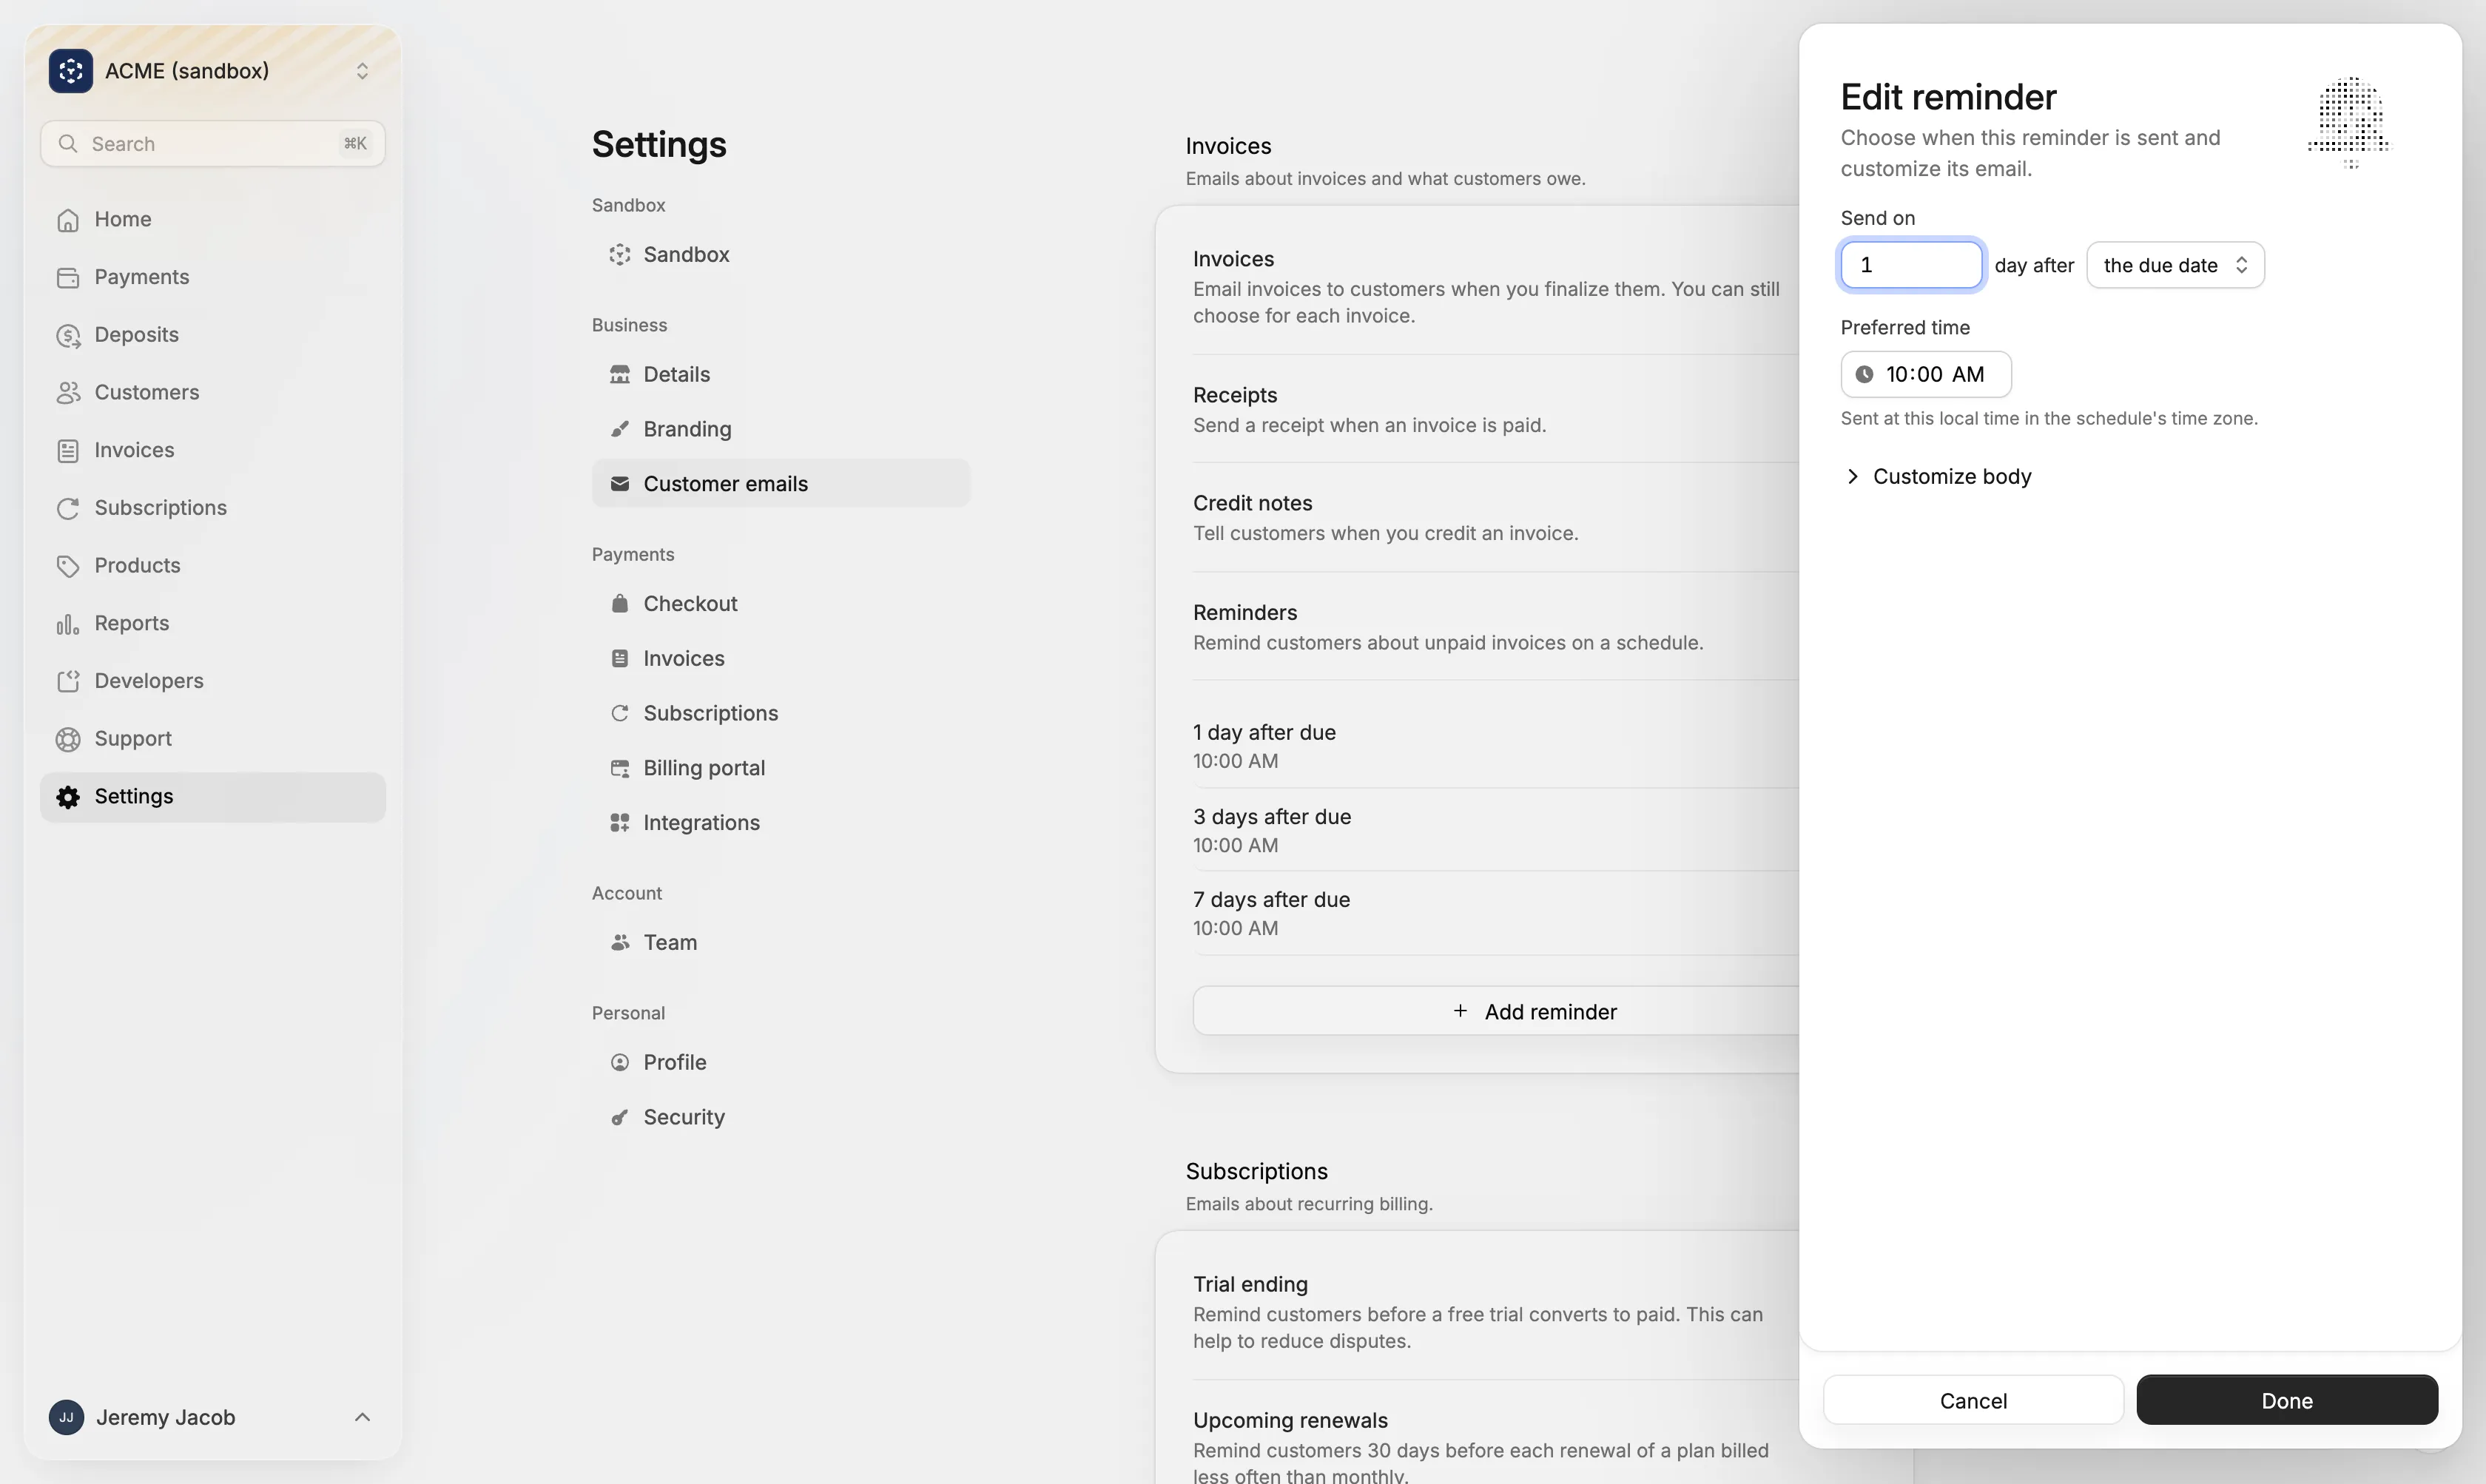Open Integrations settings
Screen dimensions: 2486x1484
coord(780,823)
